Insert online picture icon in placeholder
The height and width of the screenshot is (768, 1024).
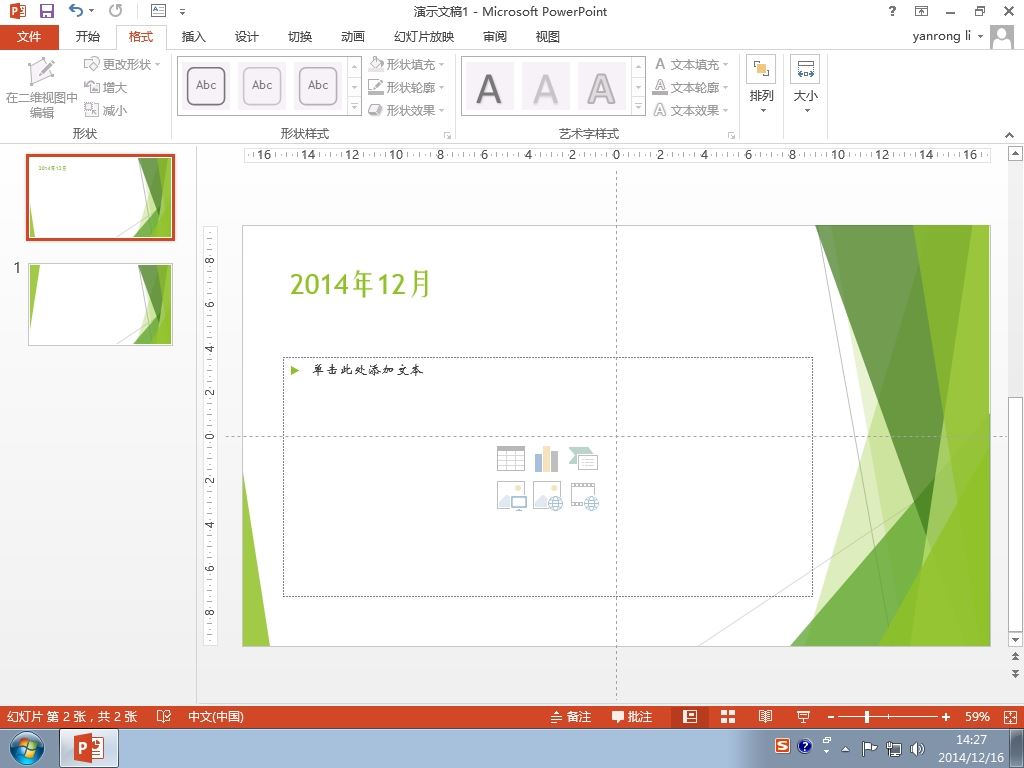coord(547,496)
